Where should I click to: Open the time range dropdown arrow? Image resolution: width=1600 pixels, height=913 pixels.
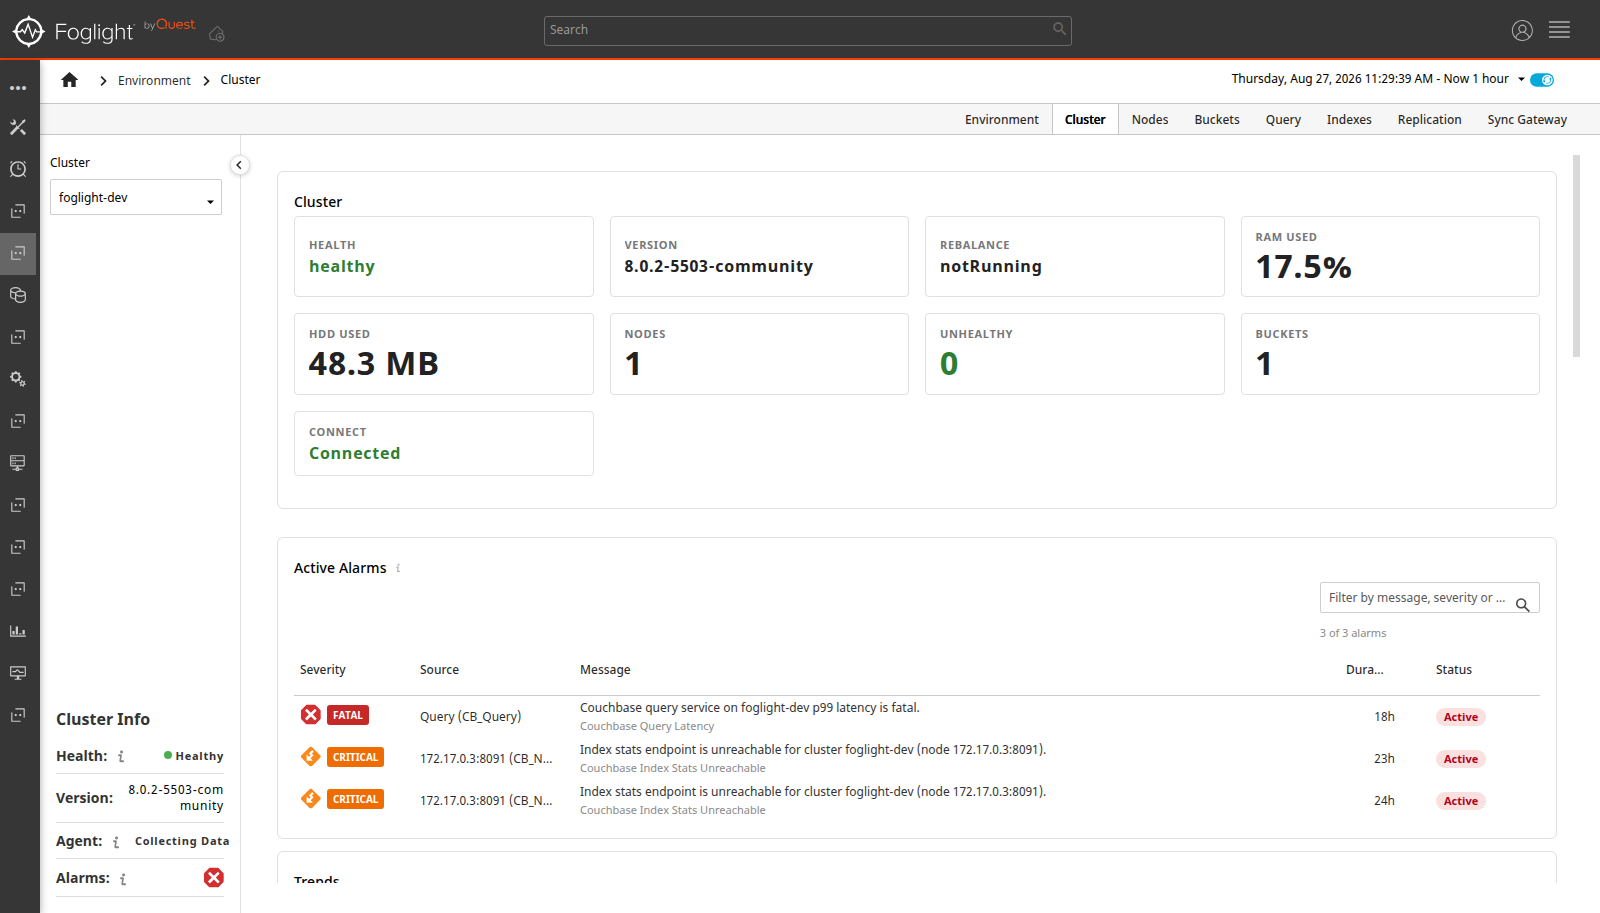pyautogui.click(x=1521, y=79)
